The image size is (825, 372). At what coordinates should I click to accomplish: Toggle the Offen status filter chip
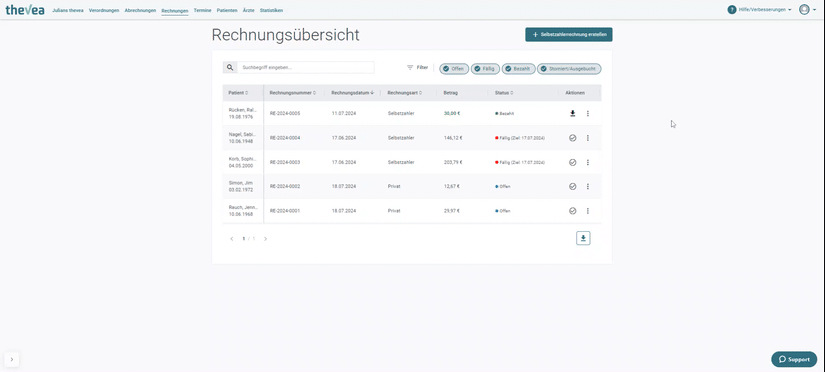(x=454, y=69)
